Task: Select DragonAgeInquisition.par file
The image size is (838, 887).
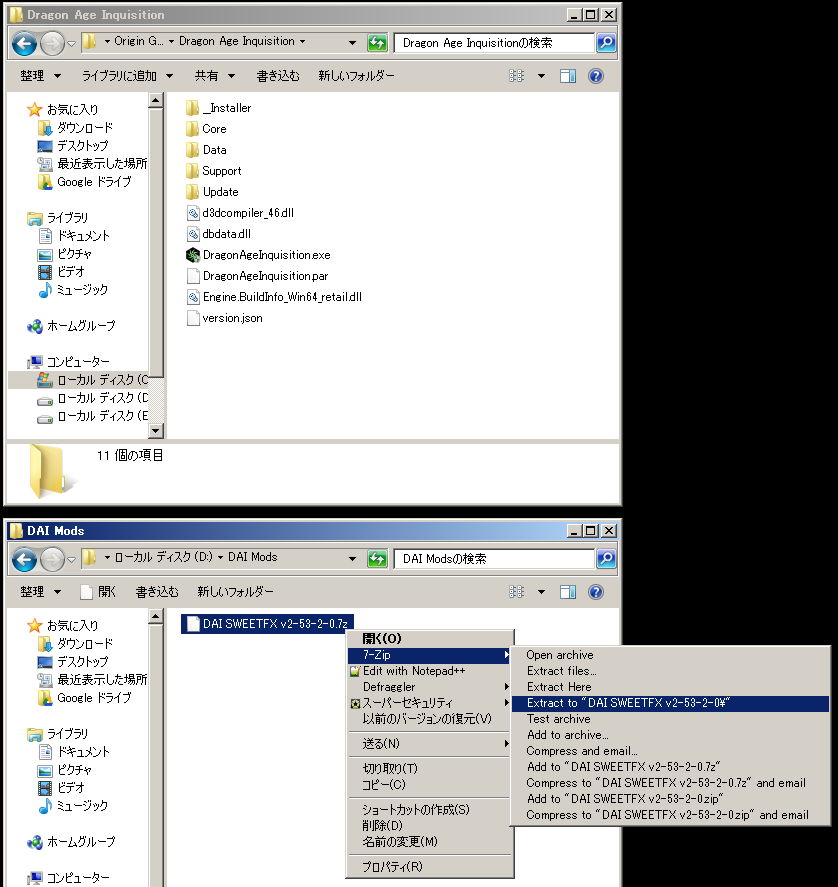Action: [257, 276]
